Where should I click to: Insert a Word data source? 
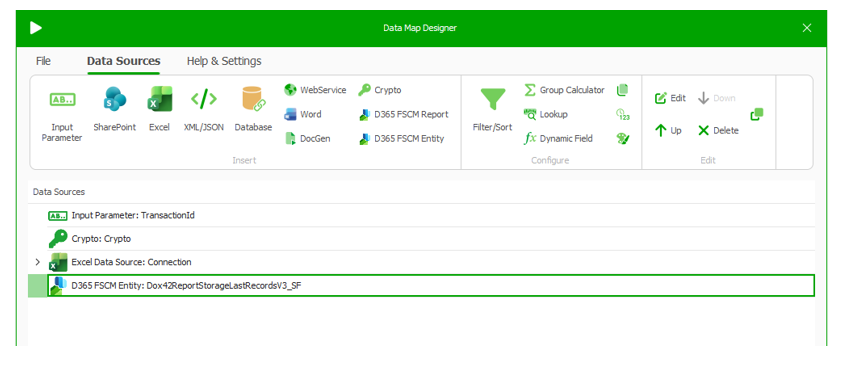(x=303, y=114)
